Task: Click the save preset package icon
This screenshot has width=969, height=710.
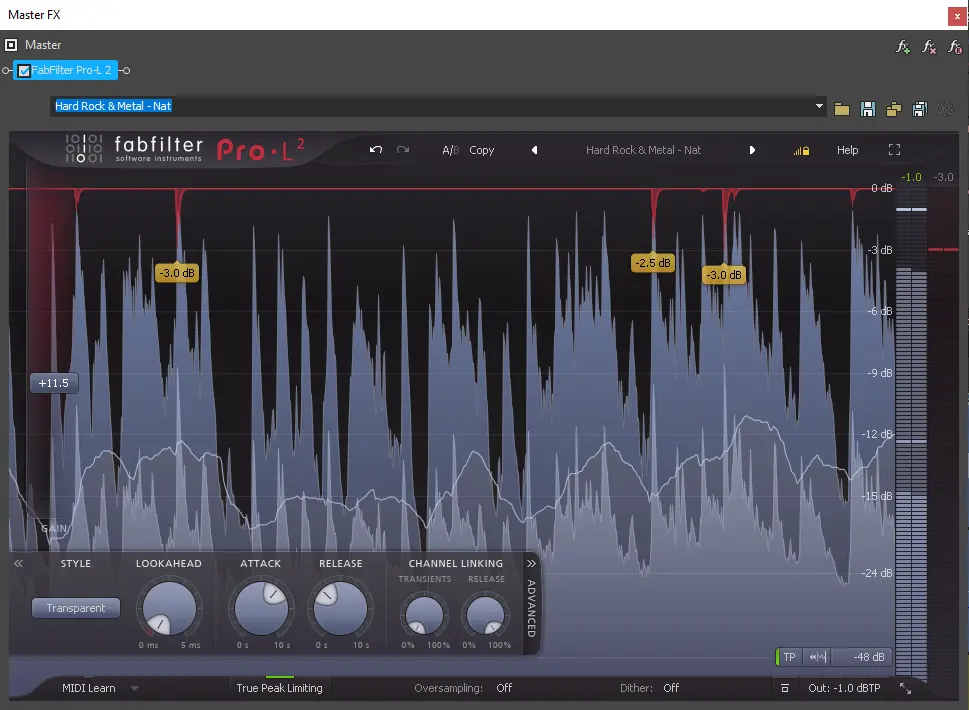Action: (x=920, y=109)
